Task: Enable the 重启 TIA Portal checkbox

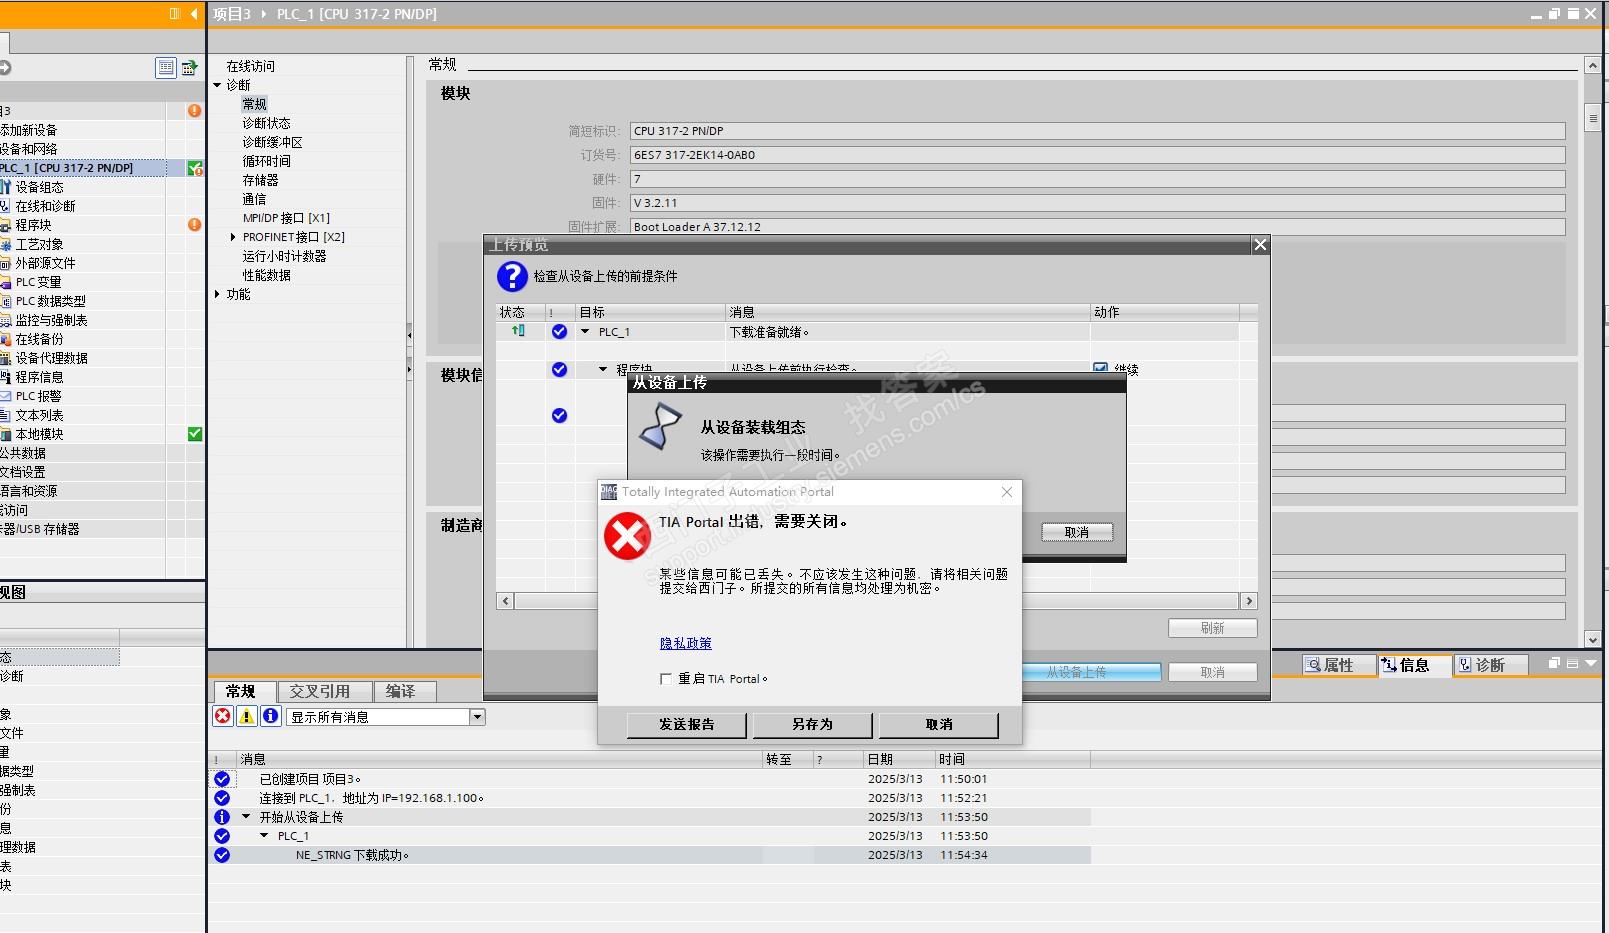Action: [666, 679]
